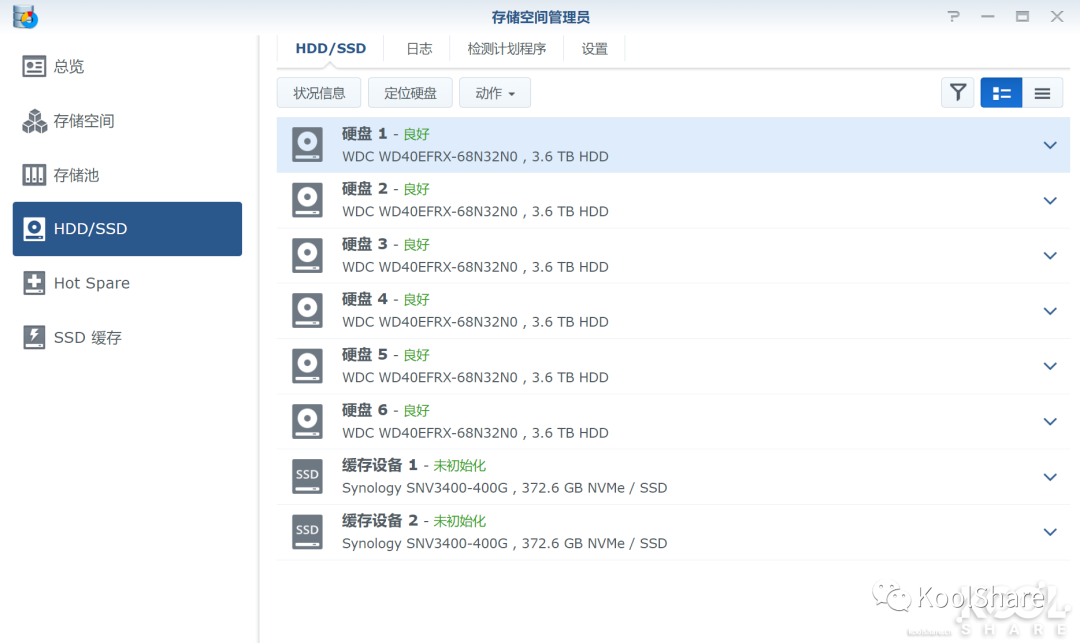Switch to detailed list view icon

[x=1001, y=93]
